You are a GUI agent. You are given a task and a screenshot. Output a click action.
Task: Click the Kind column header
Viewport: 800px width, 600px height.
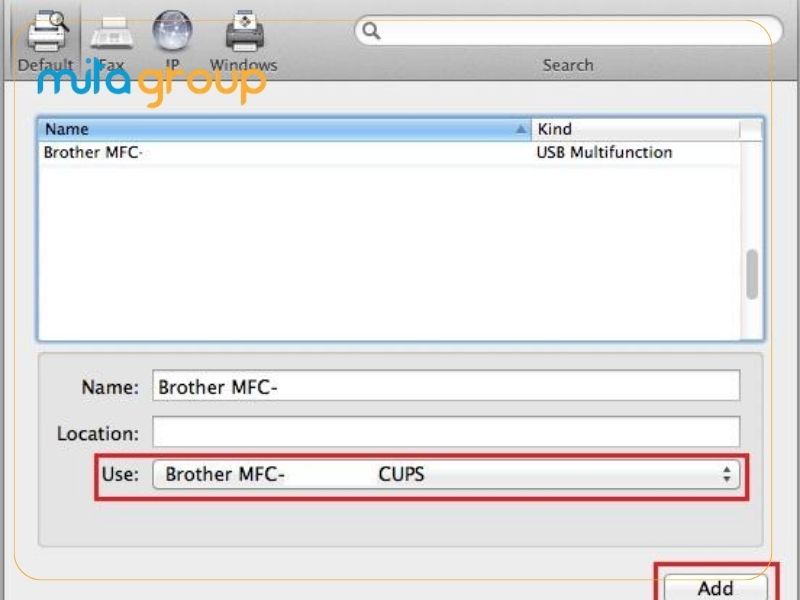[x=635, y=129]
